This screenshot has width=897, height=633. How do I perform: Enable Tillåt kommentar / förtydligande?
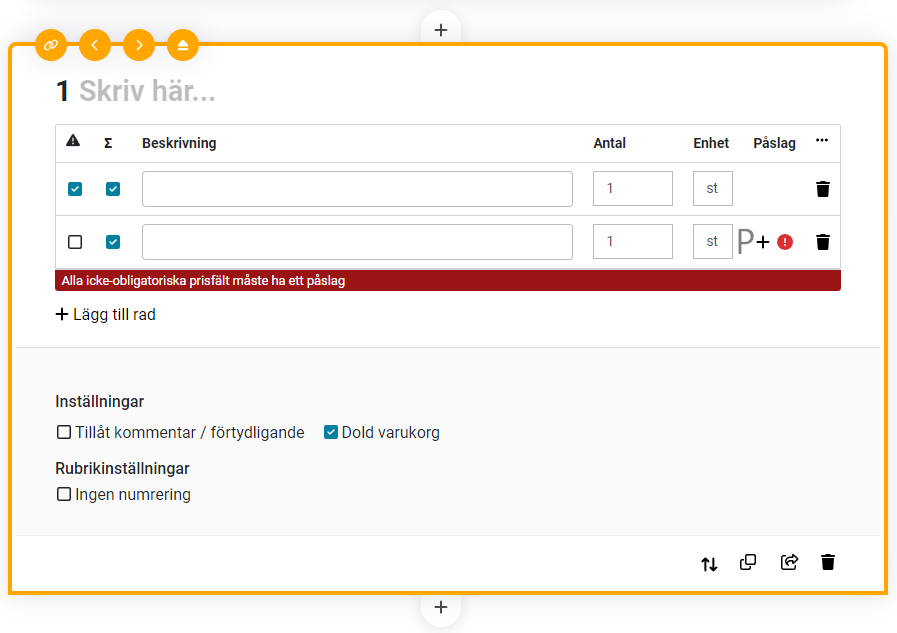point(64,432)
